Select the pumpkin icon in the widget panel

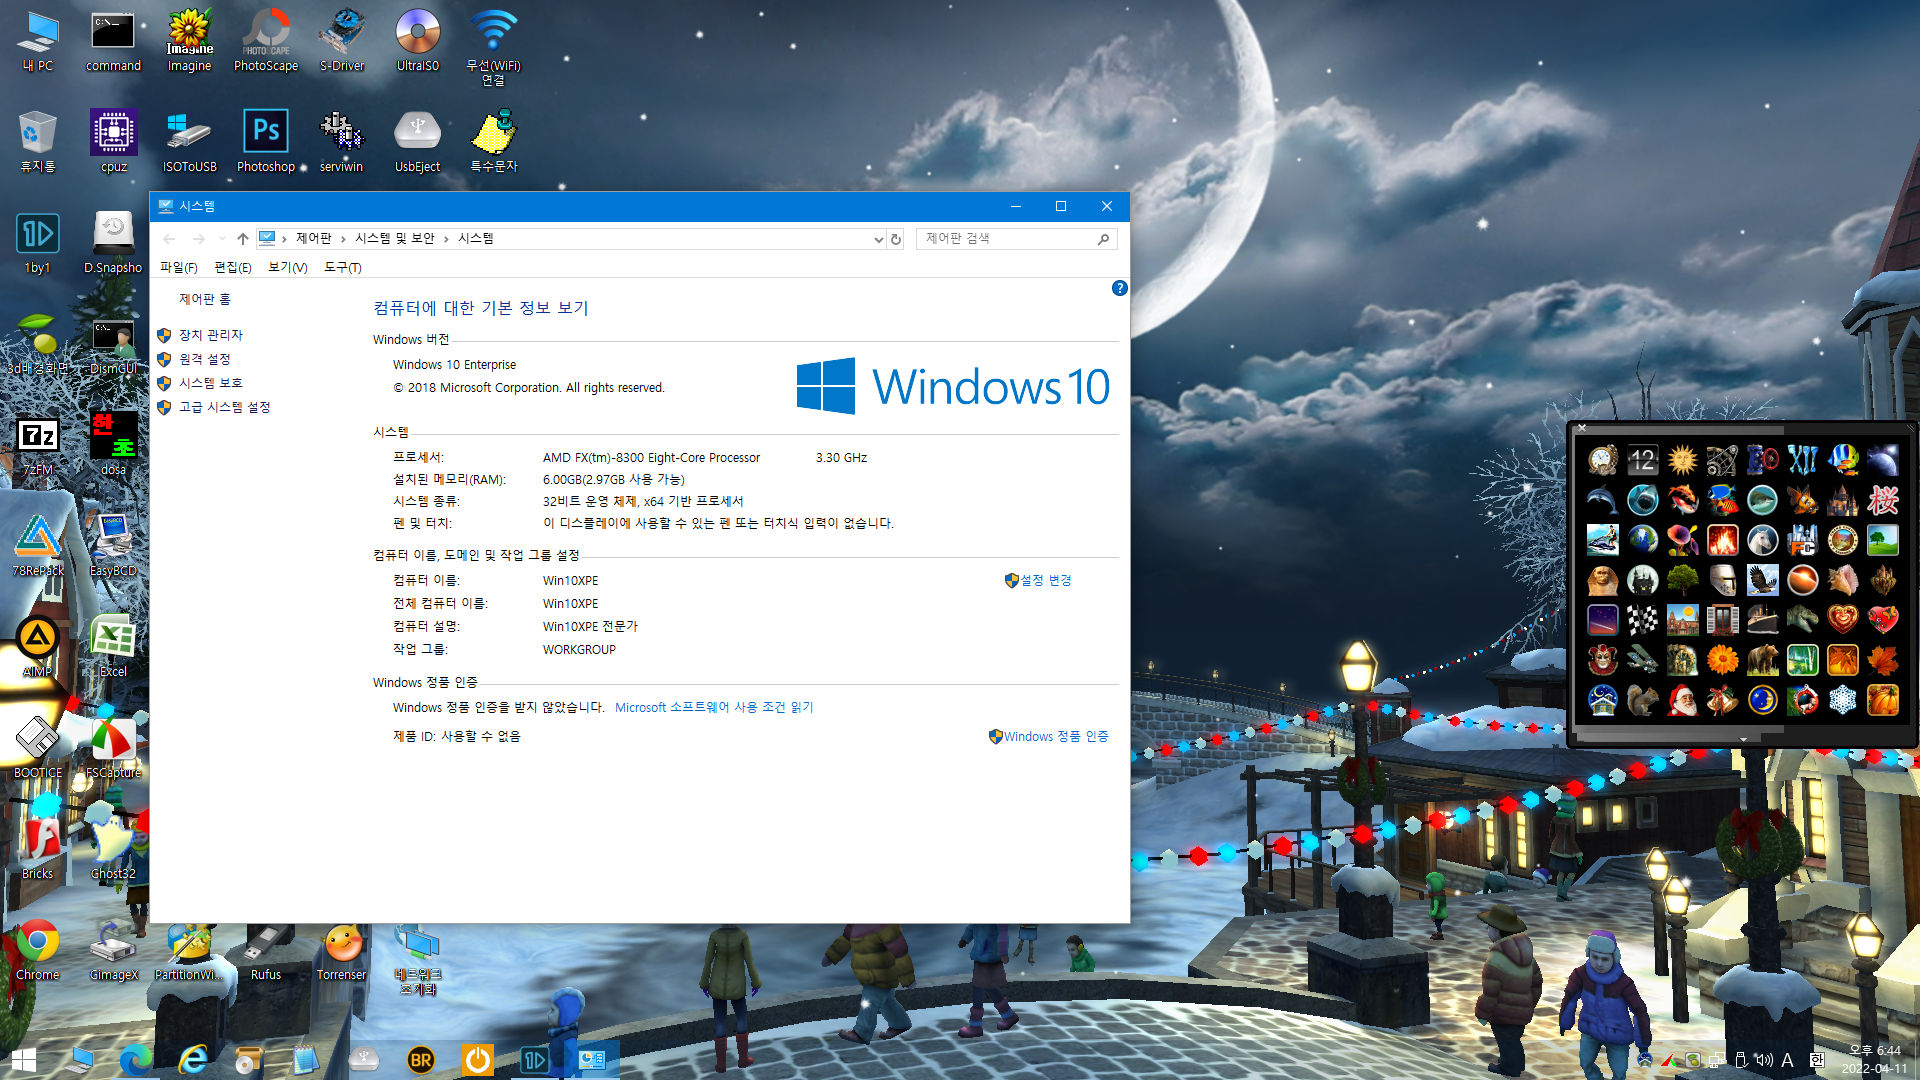pyautogui.click(x=1882, y=700)
